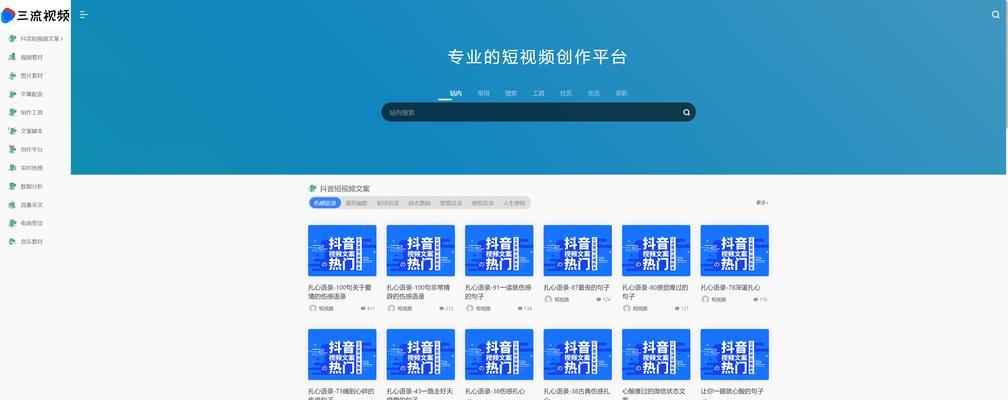The image size is (1008, 400).
Task: Toggle the sidebar with the hamburger icon
Action: [84, 15]
